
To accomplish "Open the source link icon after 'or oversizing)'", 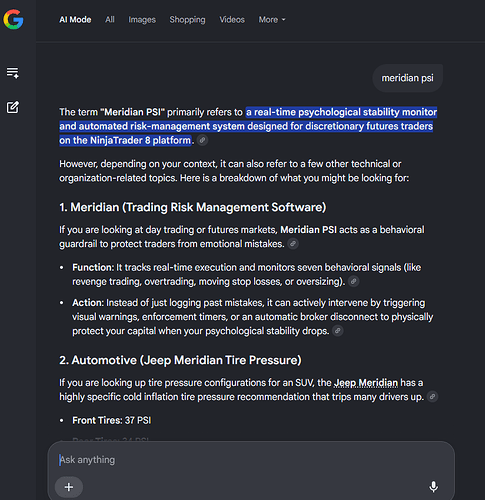I will (354, 281).
